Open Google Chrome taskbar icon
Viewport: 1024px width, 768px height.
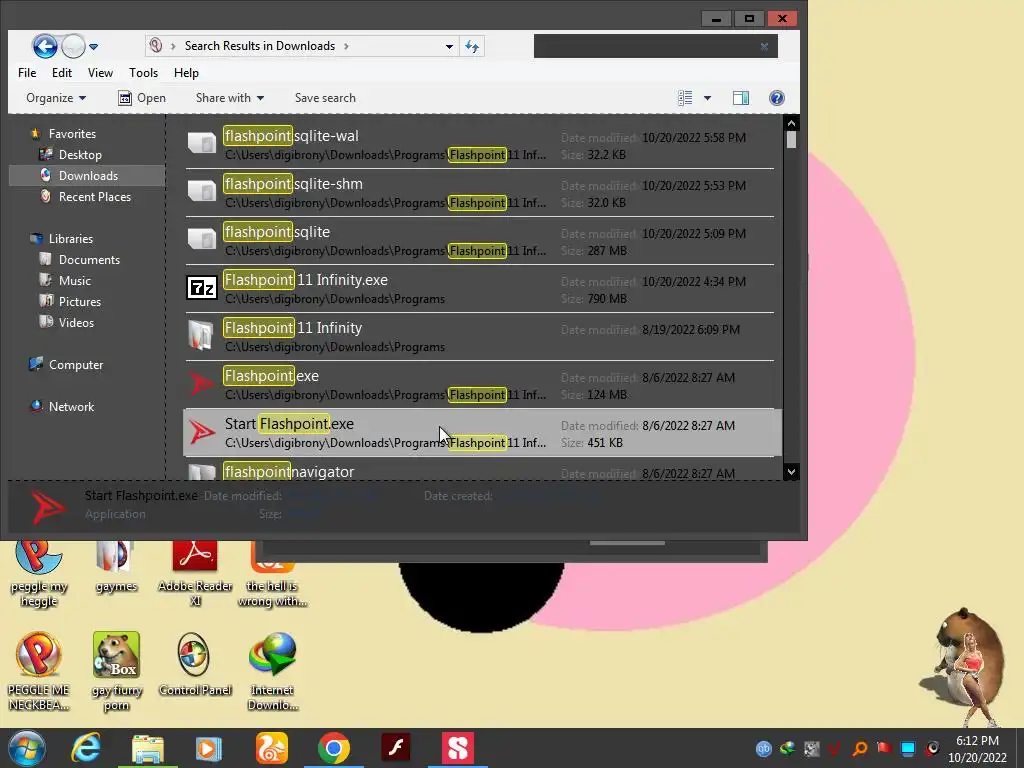click(x=334, y=748)
